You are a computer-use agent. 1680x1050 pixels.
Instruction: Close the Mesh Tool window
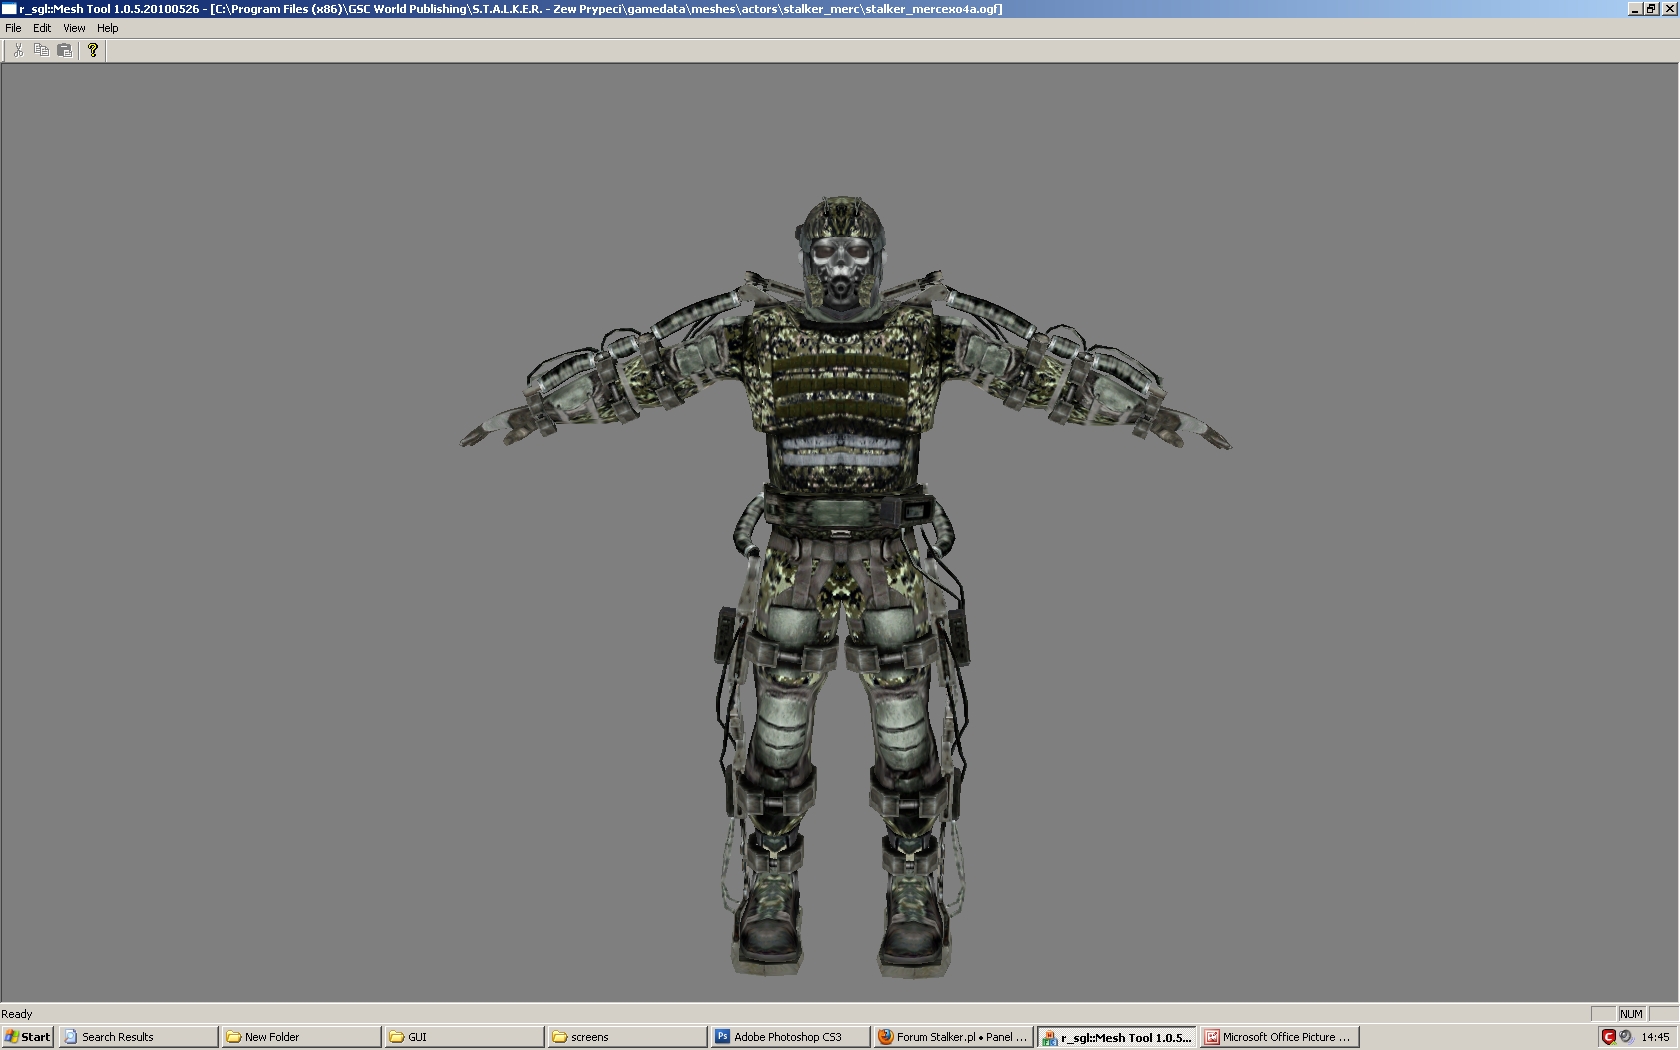point(1669,9)
